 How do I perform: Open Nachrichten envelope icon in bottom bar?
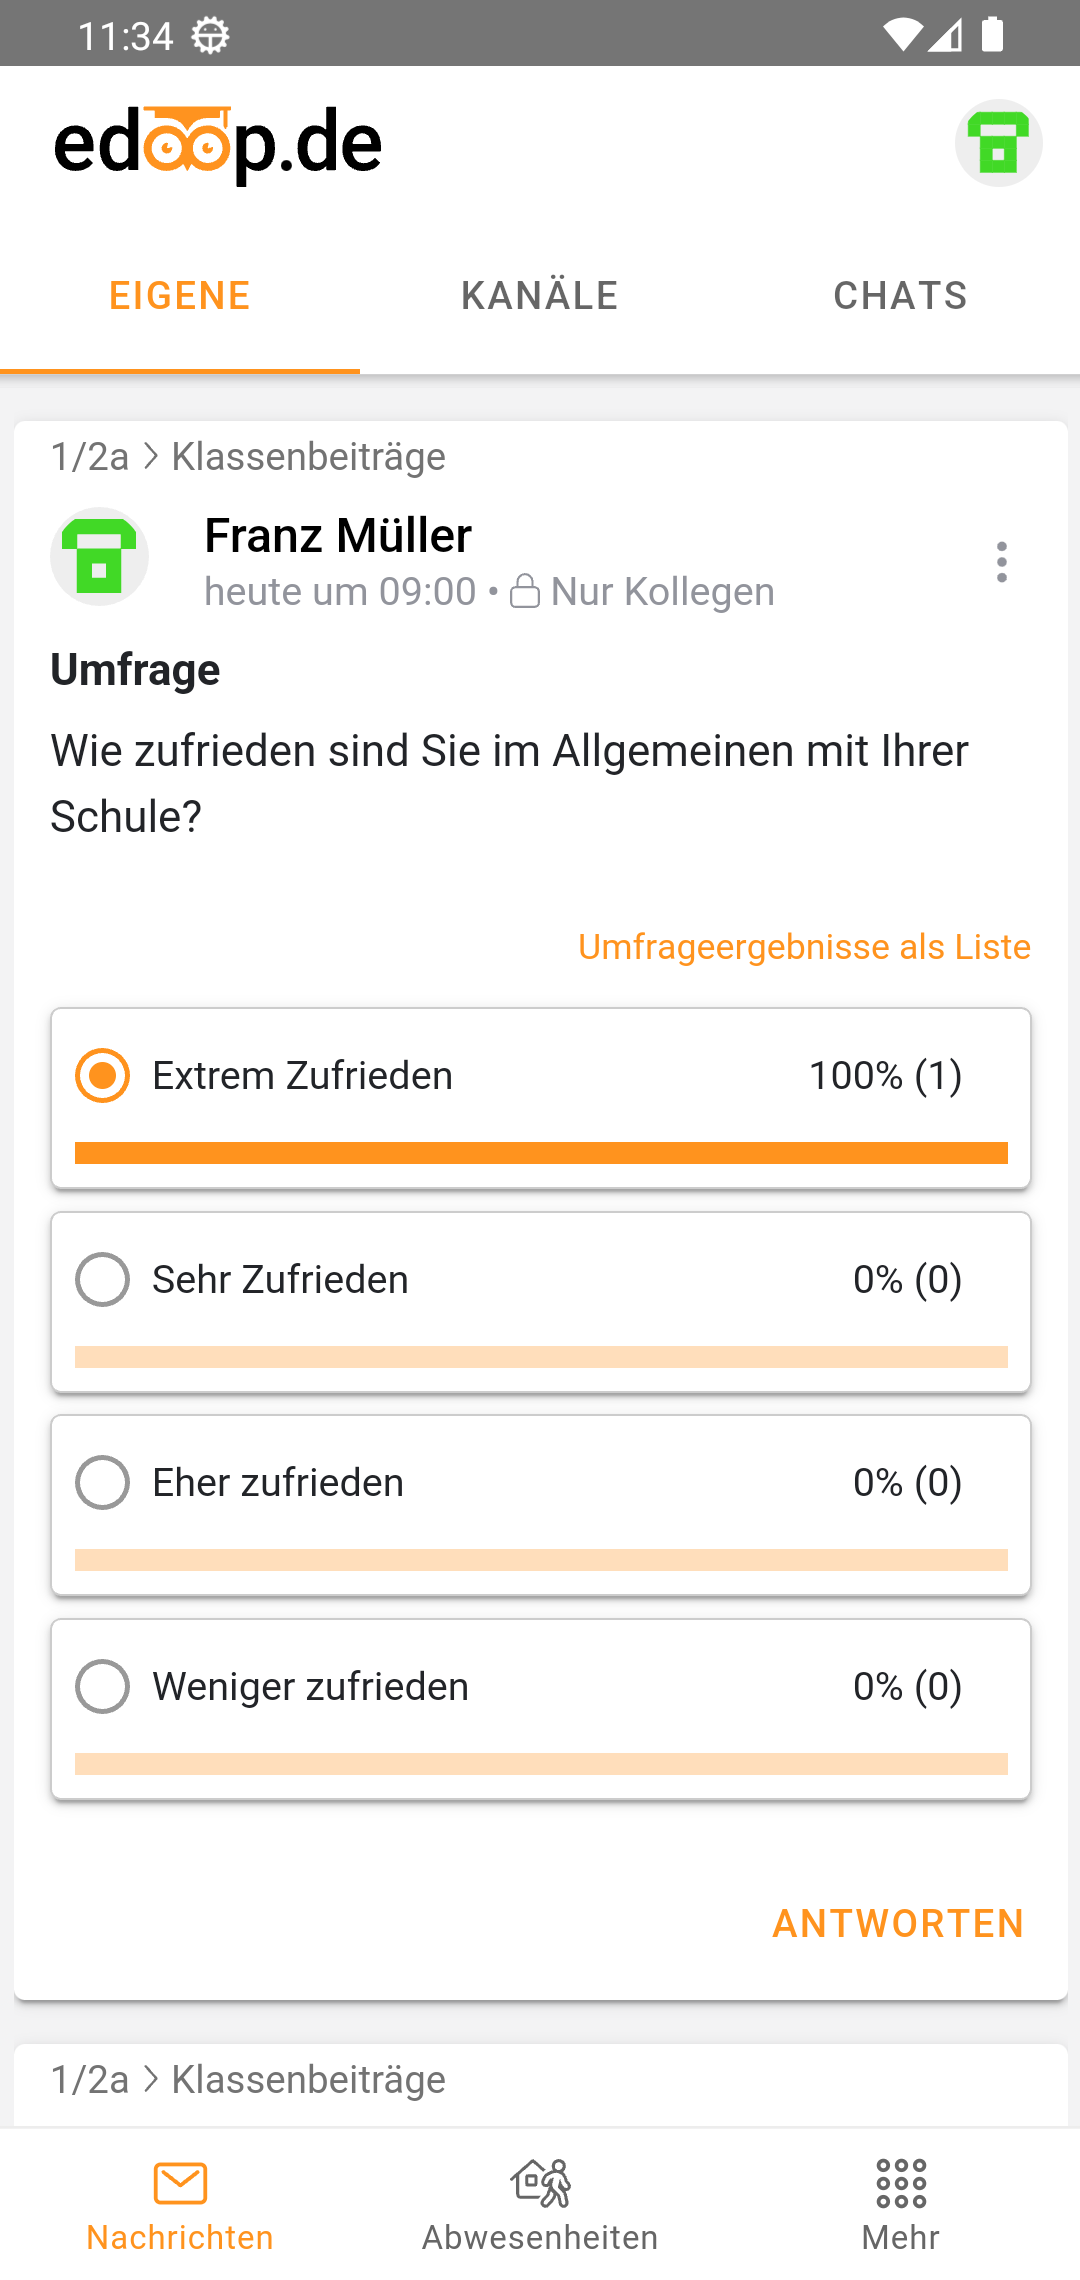coord(180,2183)
